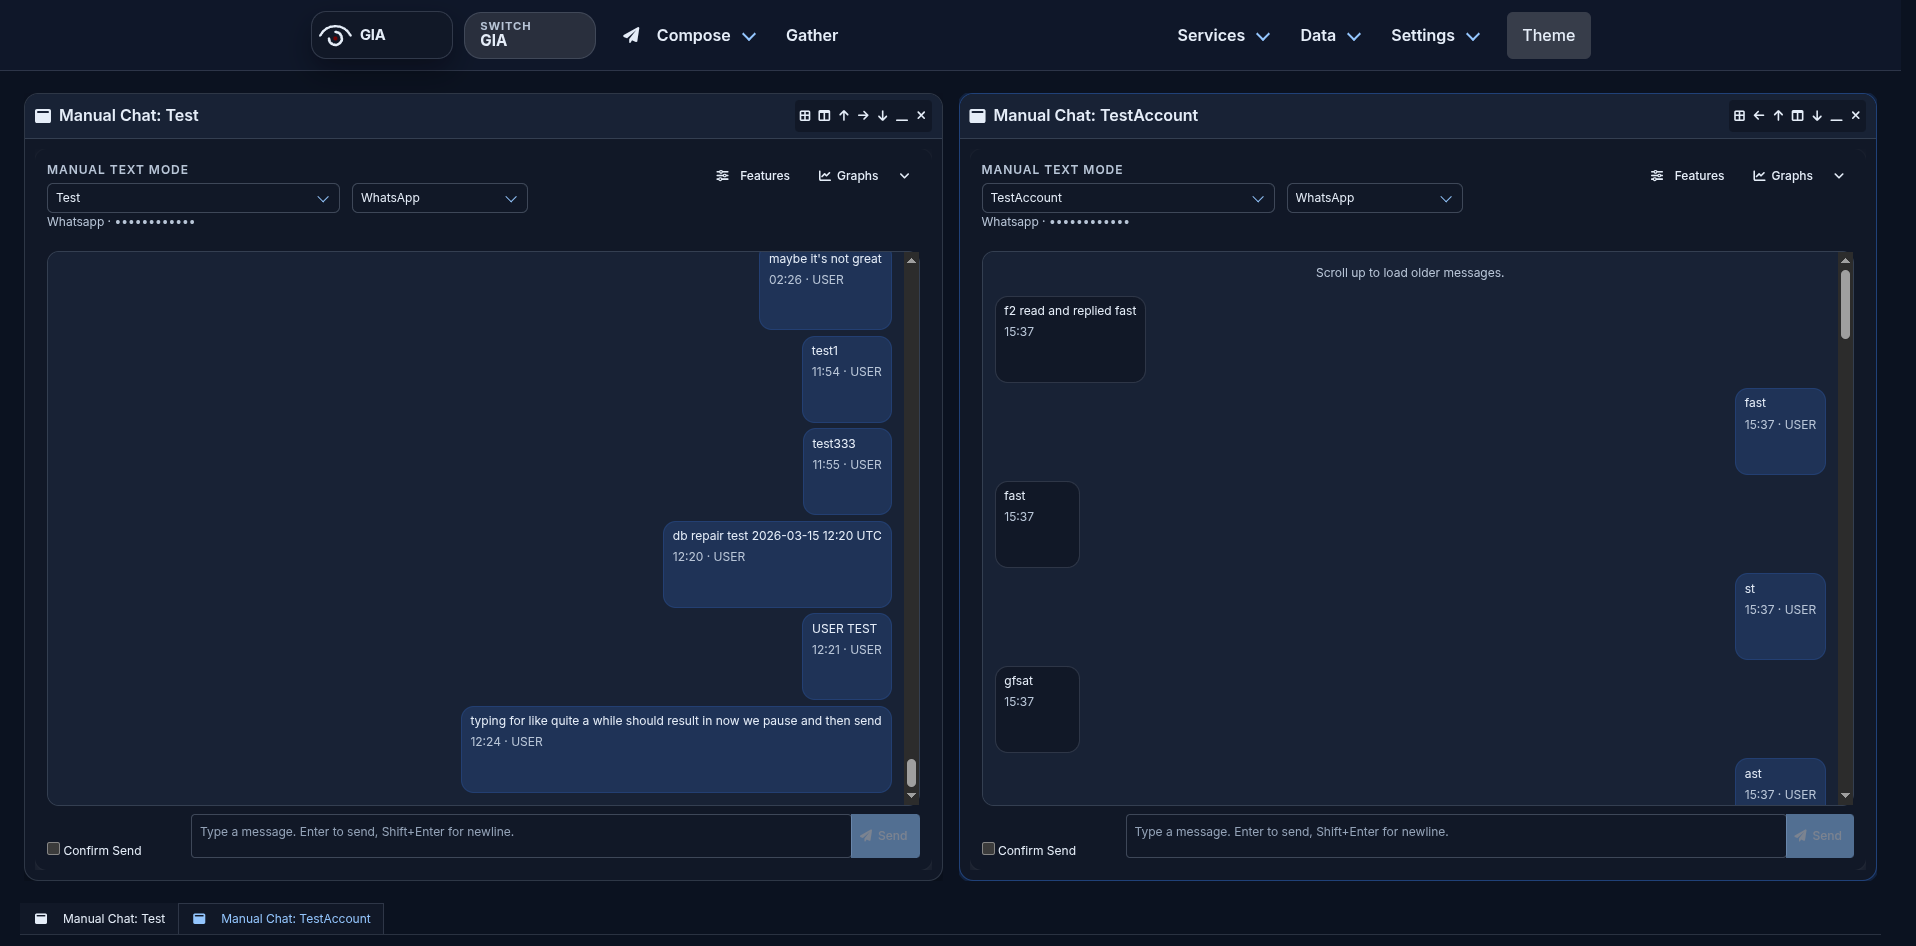Click the down-arrow icon on TestAccount titlebar

pos(1818,115)
